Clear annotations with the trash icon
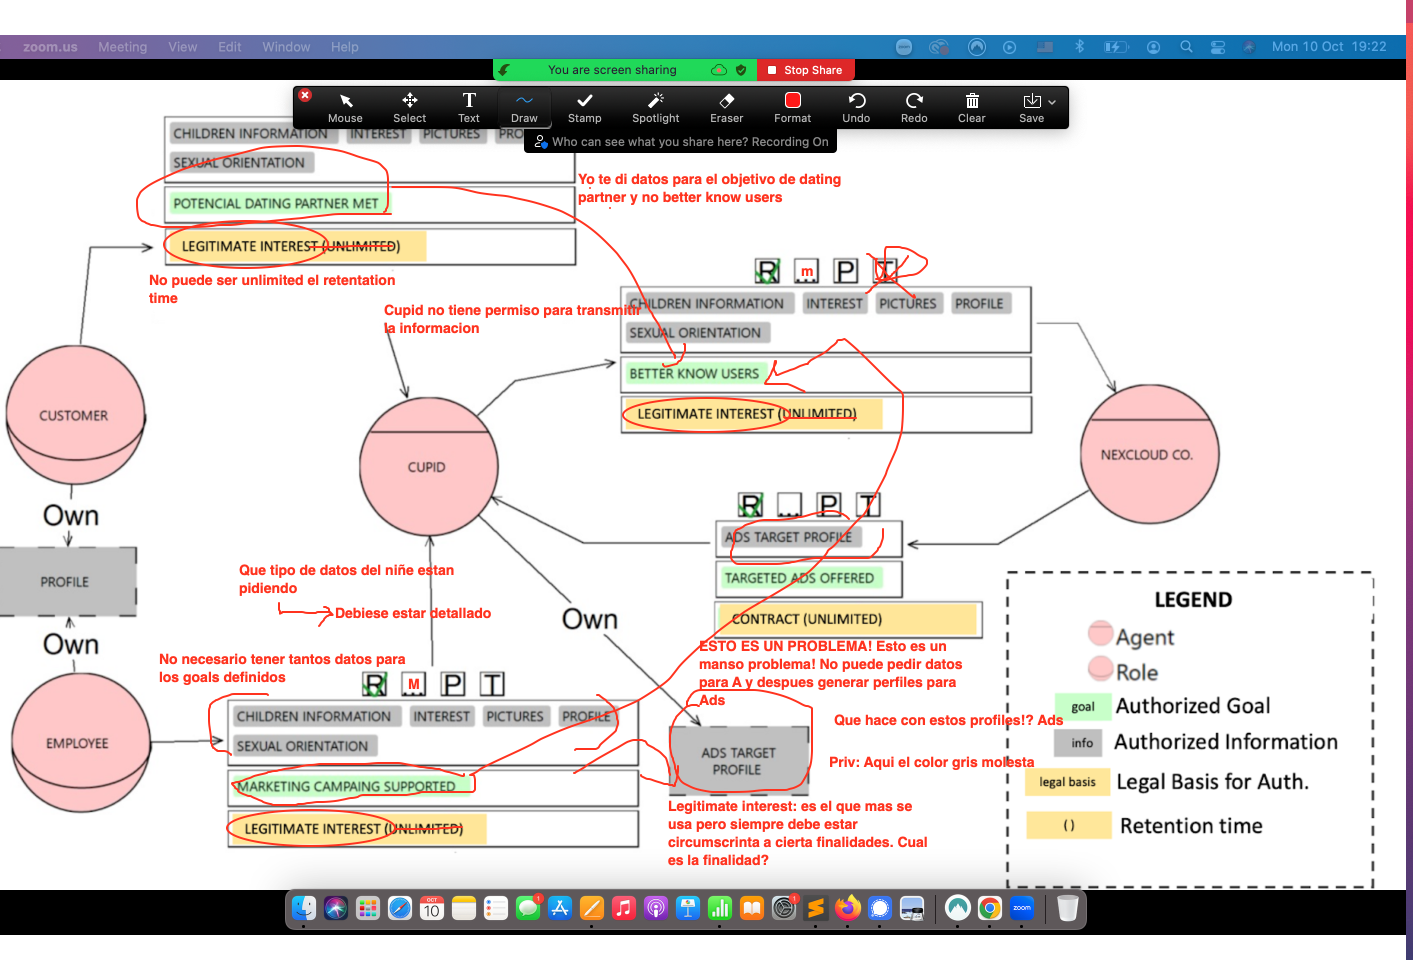Viewport: 1413px width, 960px height. (x=971, y=107)
